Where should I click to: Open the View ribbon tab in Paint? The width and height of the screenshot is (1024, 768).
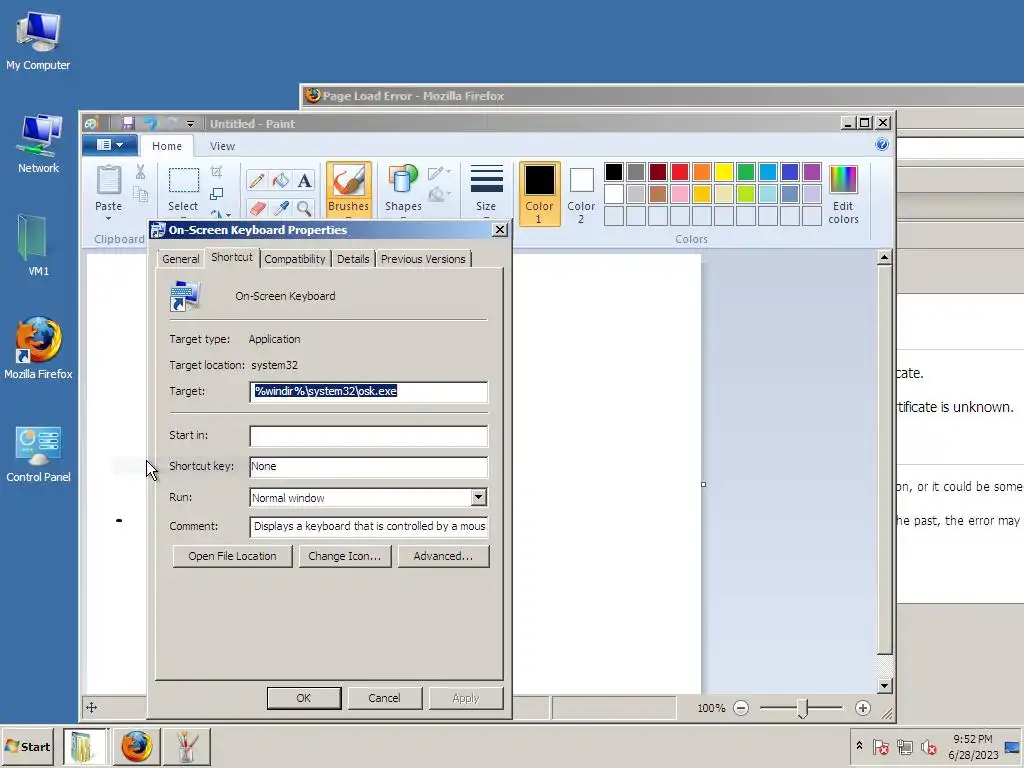222,146
